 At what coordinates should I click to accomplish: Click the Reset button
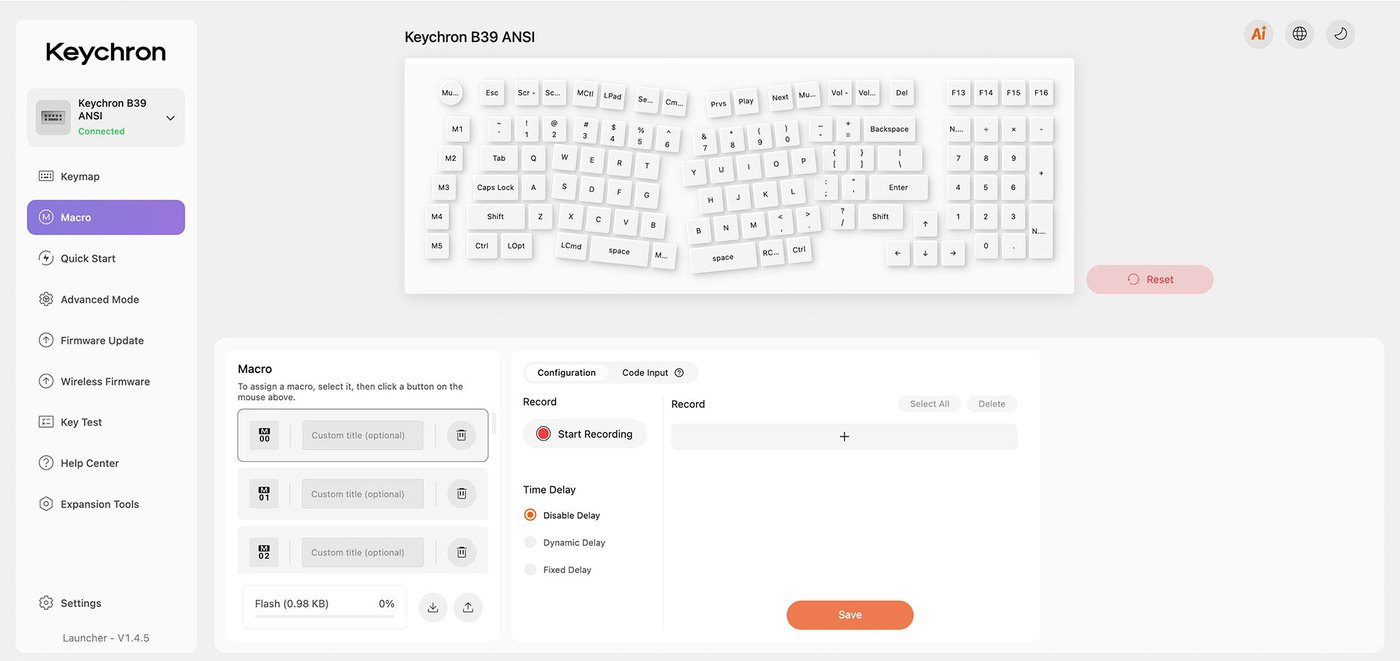[1150, 279]
